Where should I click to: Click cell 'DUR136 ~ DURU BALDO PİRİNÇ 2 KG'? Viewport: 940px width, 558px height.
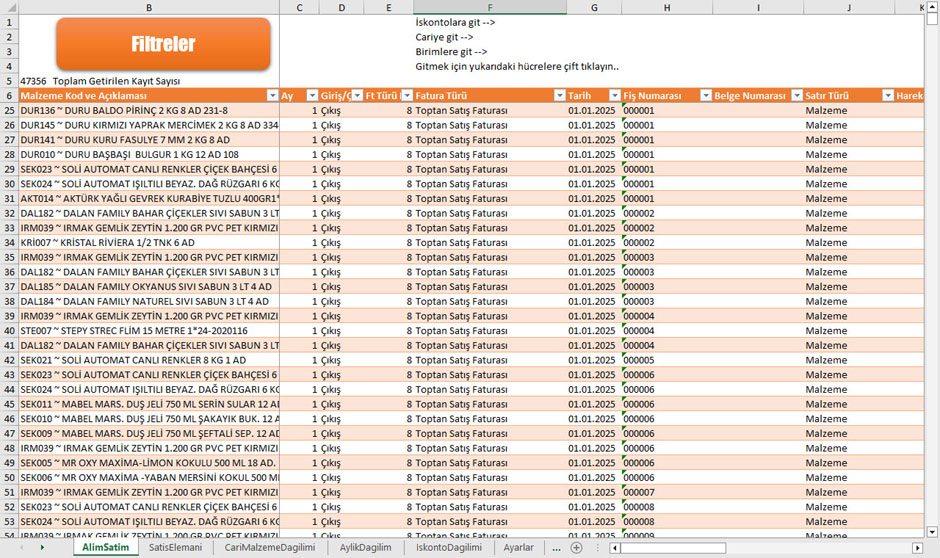point(149,110)
